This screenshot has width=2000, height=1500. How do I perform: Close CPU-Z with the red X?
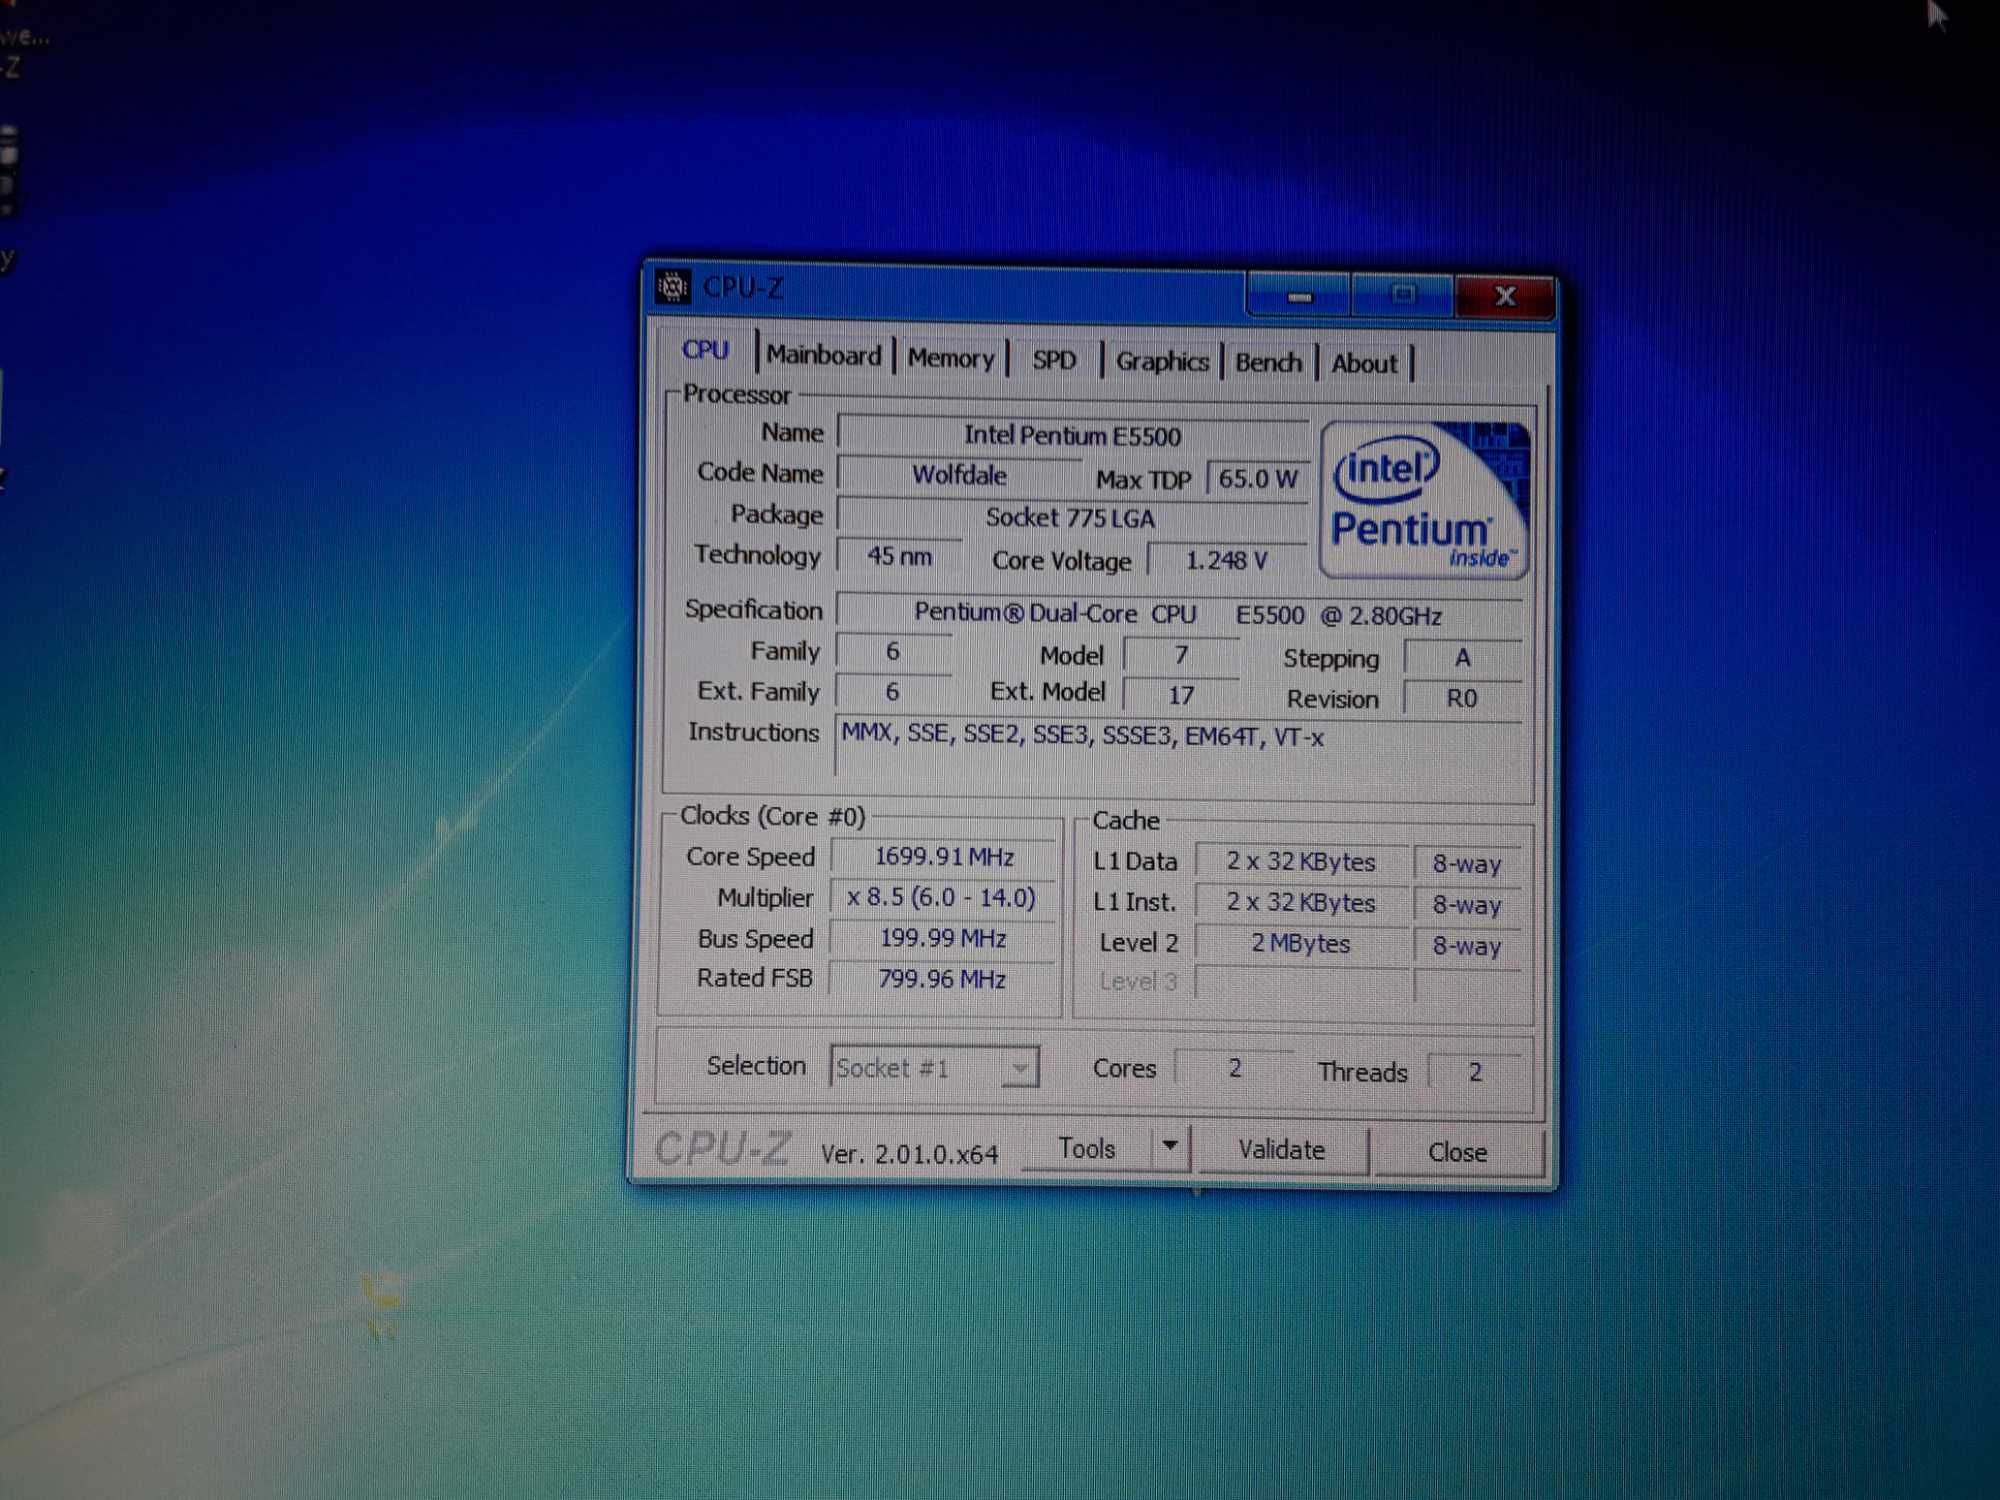click(x=1504, y=296)
